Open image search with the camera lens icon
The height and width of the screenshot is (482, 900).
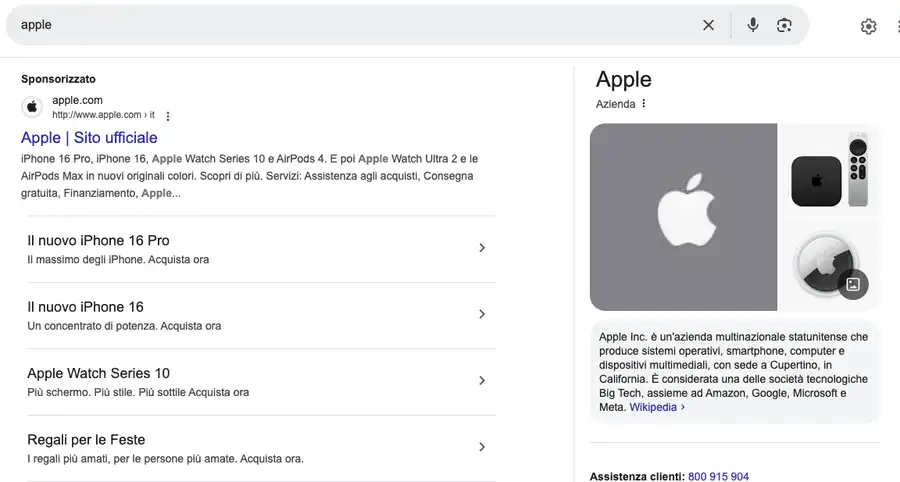(784, 25)
